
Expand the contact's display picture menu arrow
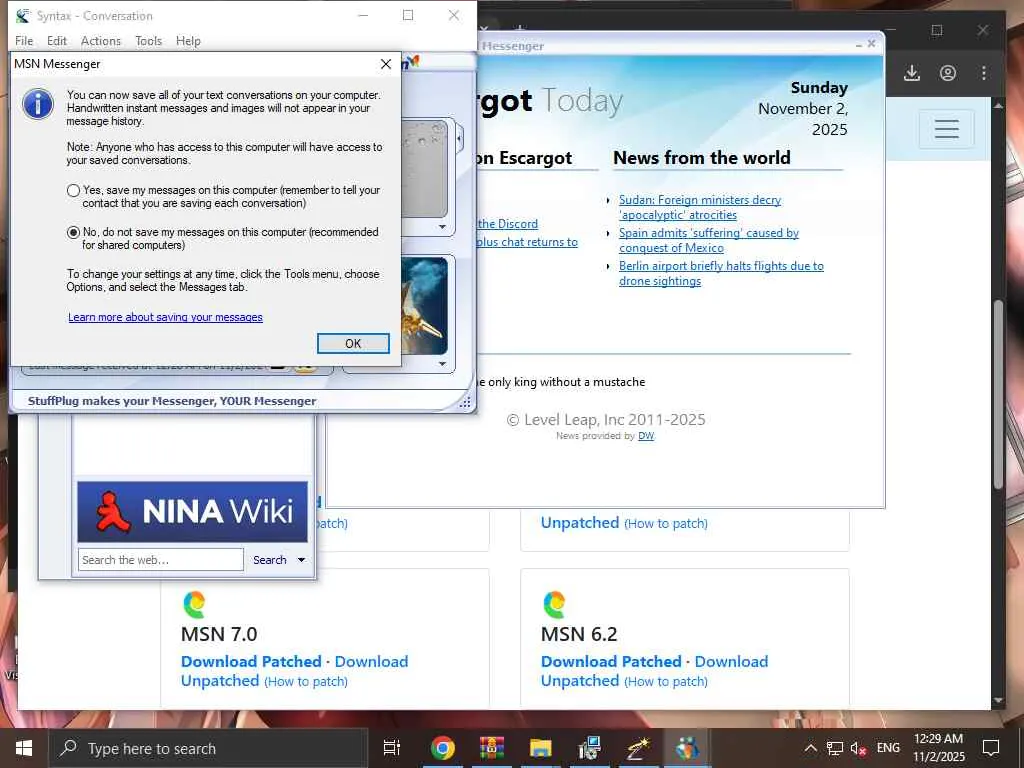[x=442, y=227]
